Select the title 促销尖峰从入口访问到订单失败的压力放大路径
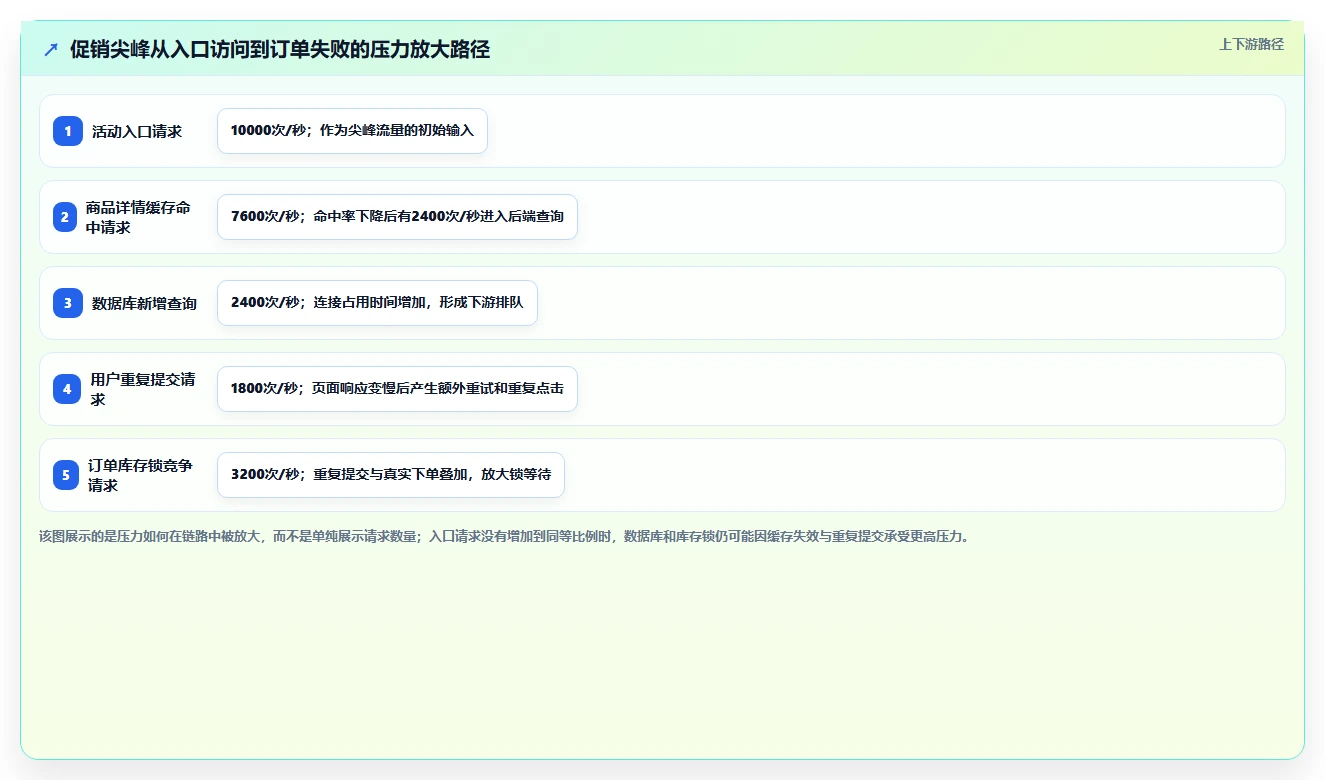 [x=279, y=49]
